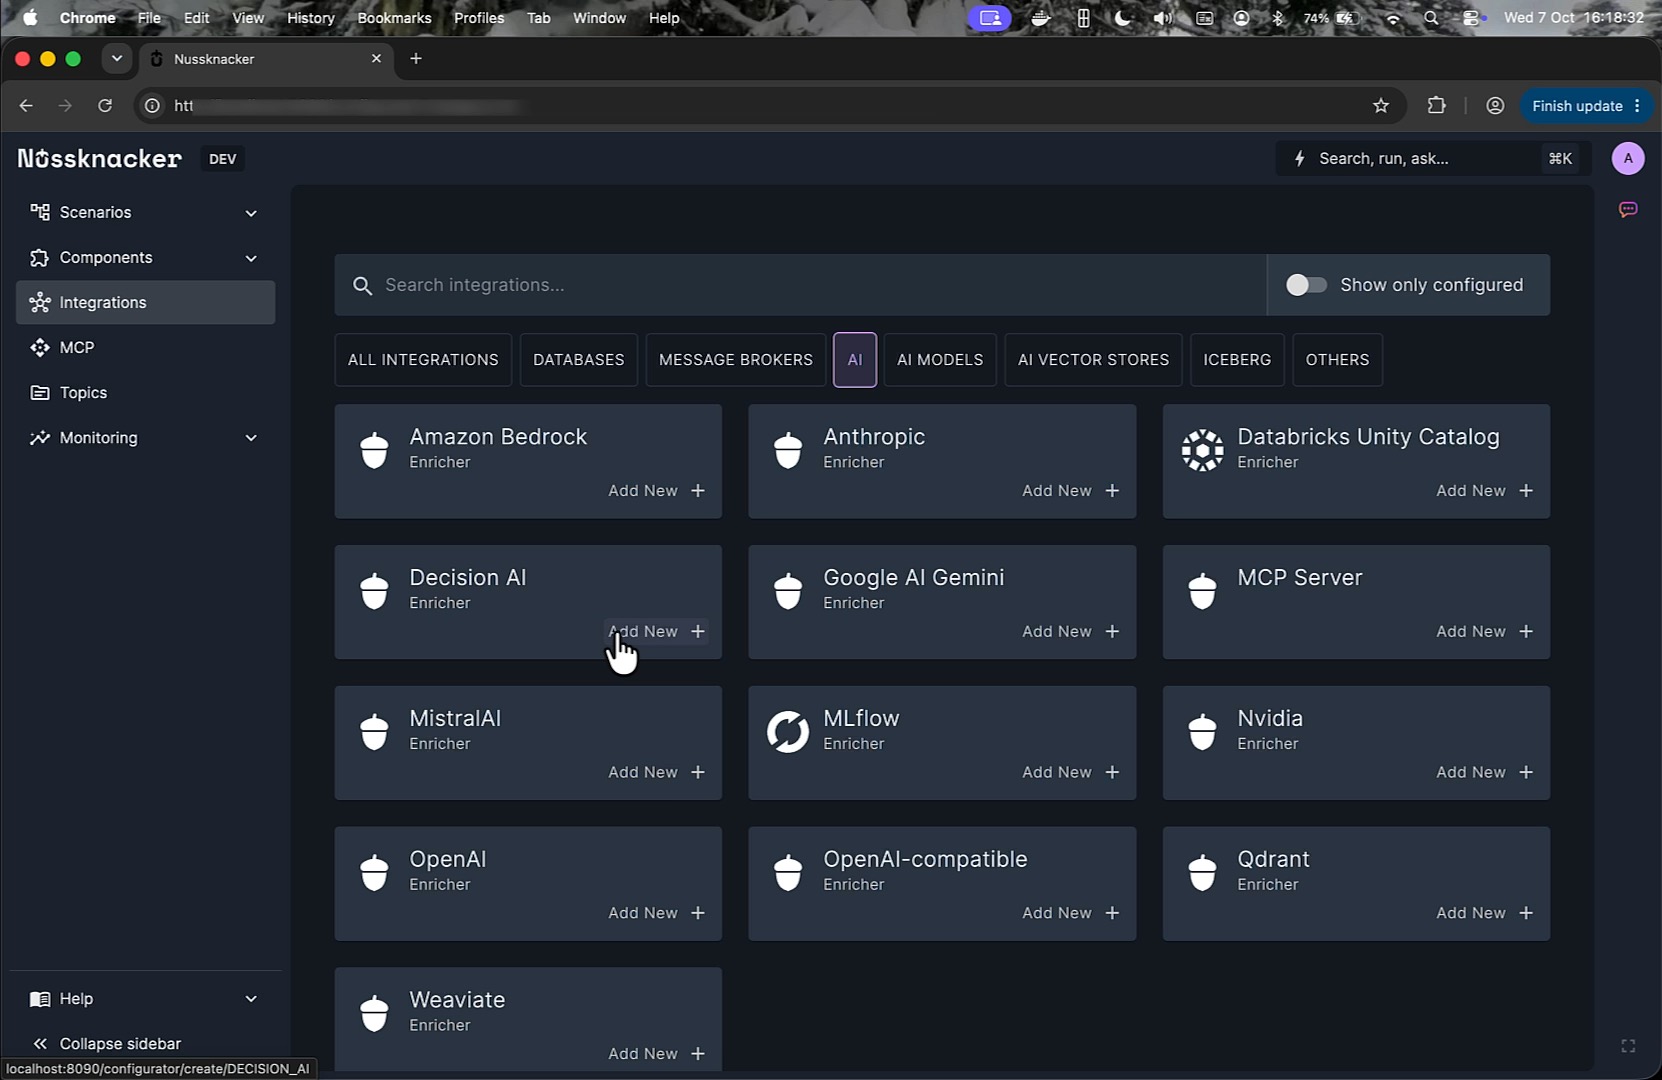Click the chat feedback icon on right edge

click(x=1628, y=209)
